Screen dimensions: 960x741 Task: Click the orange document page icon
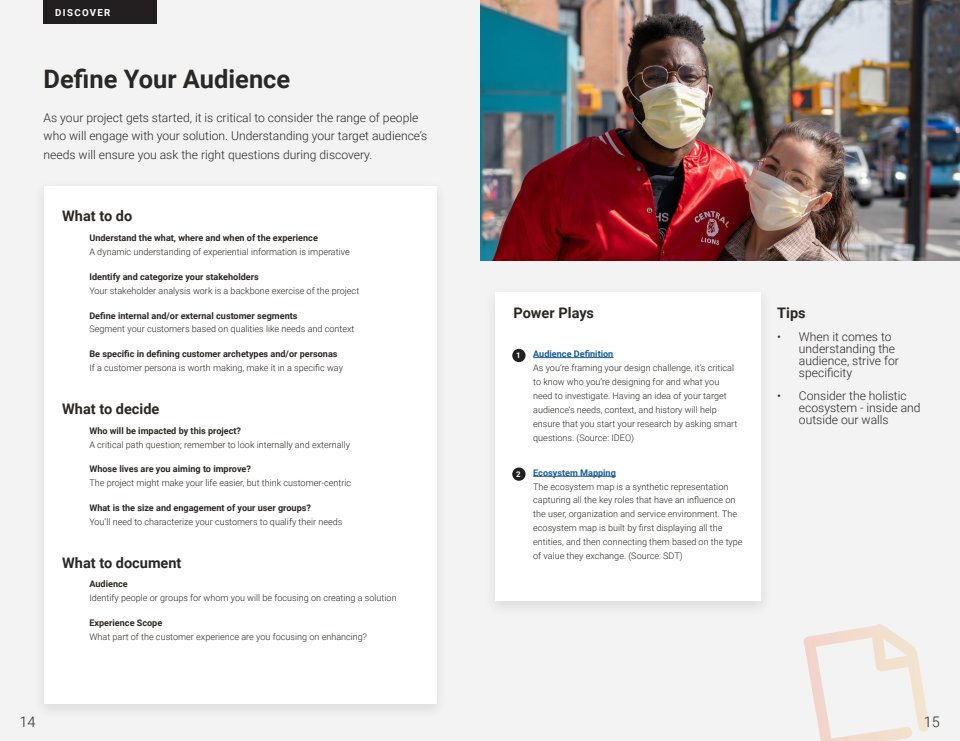865,680
